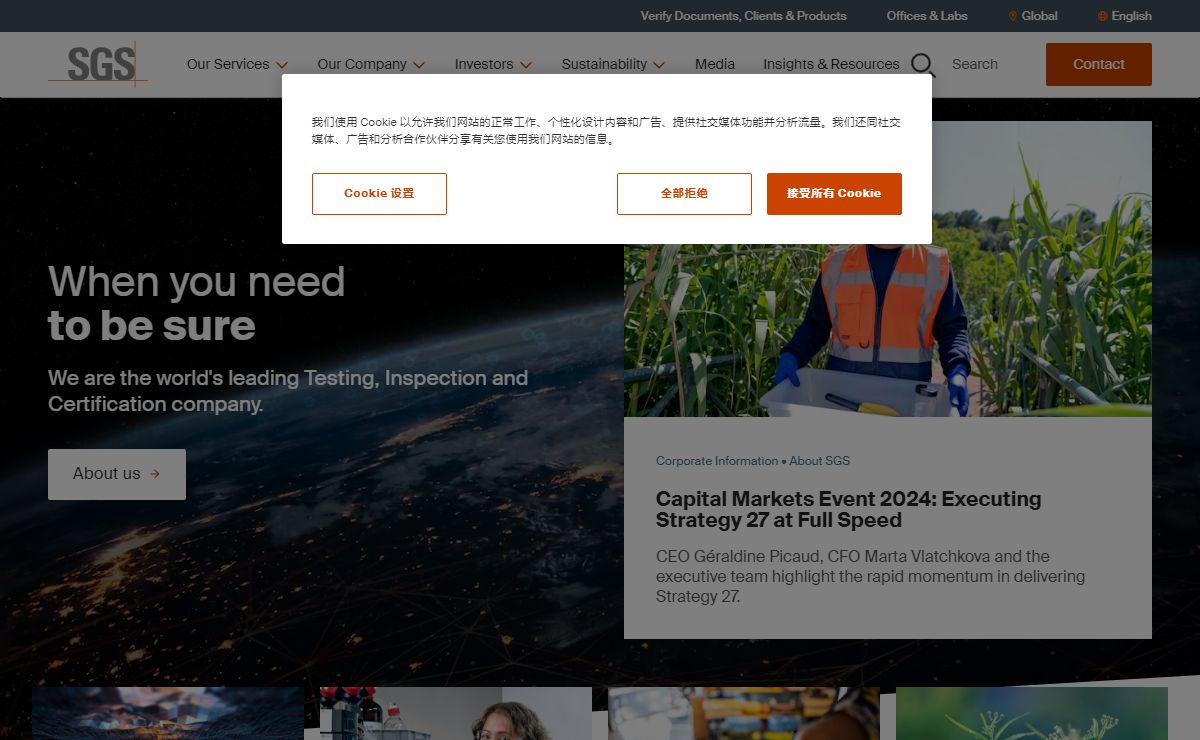Expand the Our Company chevron
Screen dimensions: 1200x740
tap(419, 65)
